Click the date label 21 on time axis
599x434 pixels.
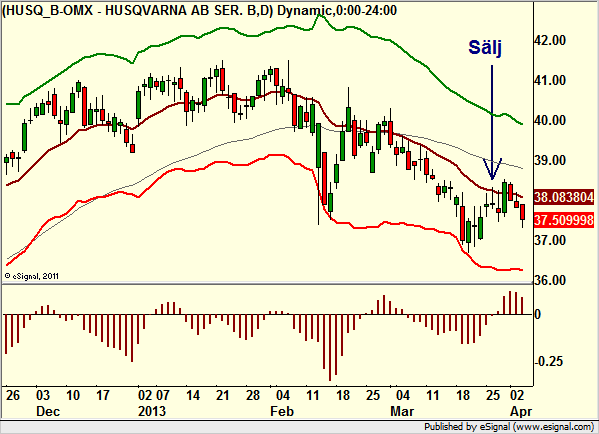(223, 395)
